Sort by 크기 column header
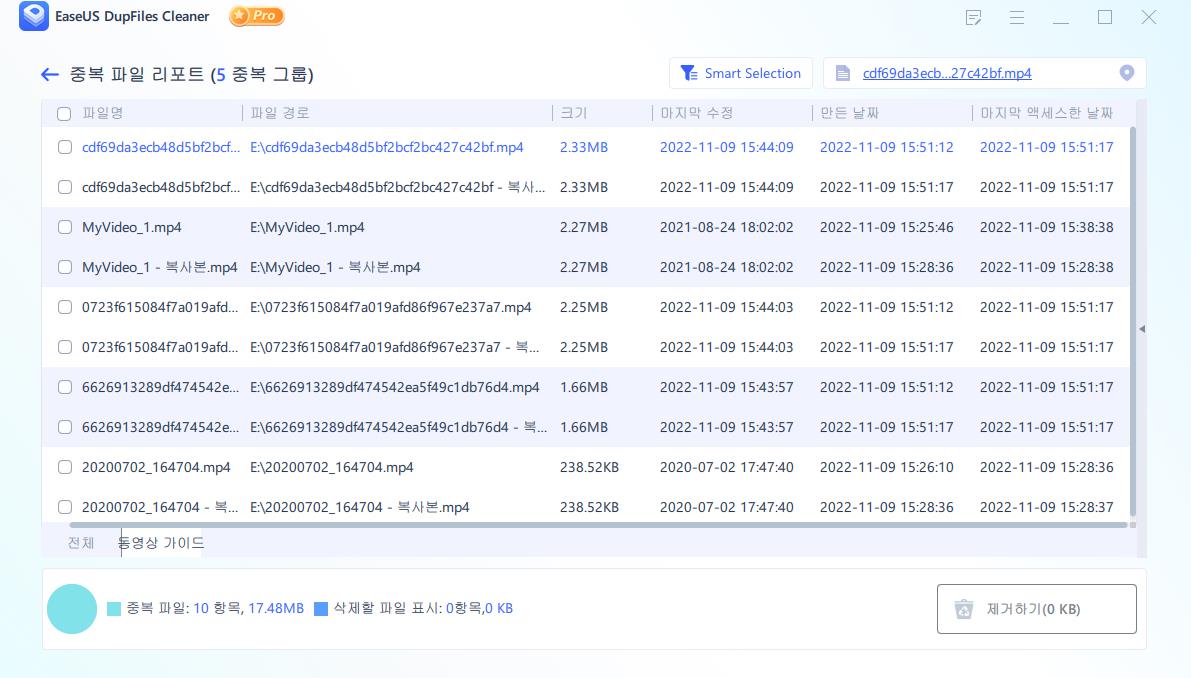This screenshot has width=1191, height=678. pyautogui.click(x=574, y=113)
